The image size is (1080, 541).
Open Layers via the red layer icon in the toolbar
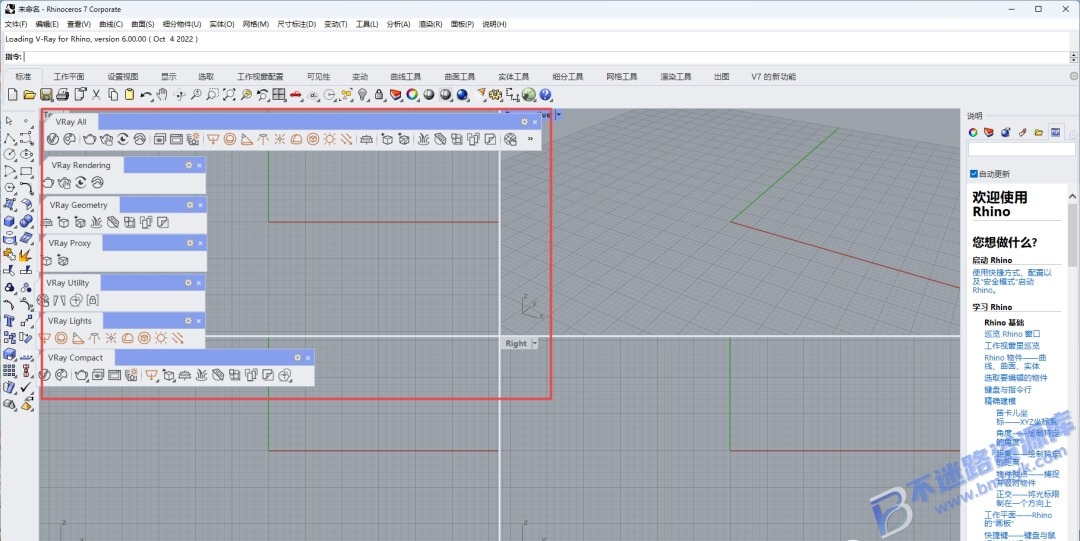395,94
